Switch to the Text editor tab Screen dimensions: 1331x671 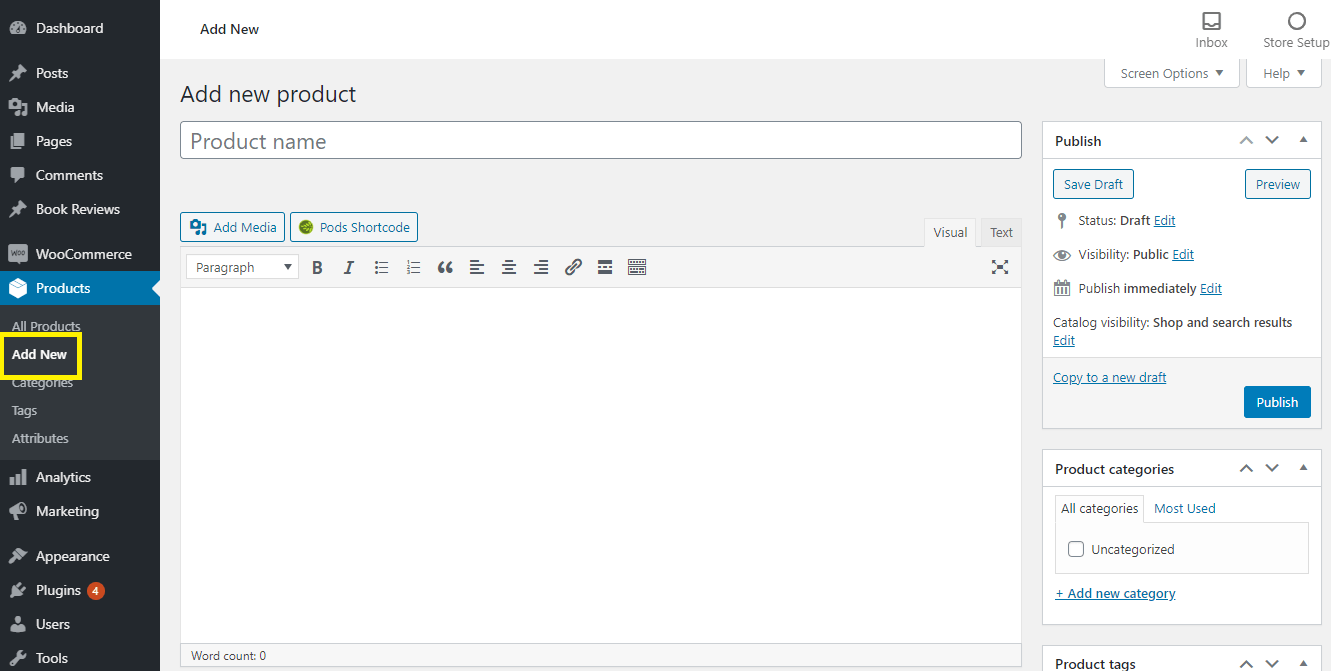point(1001,232)
